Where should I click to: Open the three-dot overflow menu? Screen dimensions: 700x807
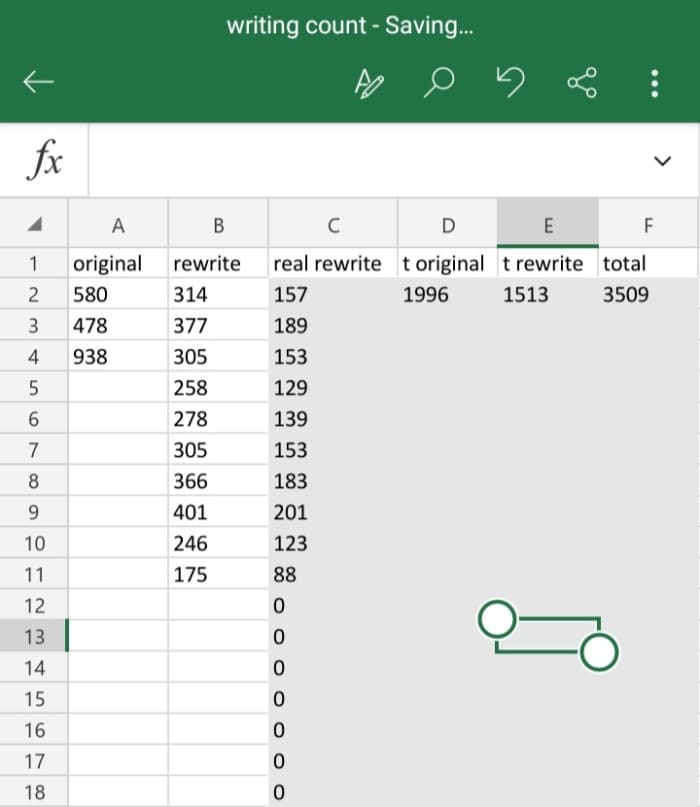coord(654,83)
